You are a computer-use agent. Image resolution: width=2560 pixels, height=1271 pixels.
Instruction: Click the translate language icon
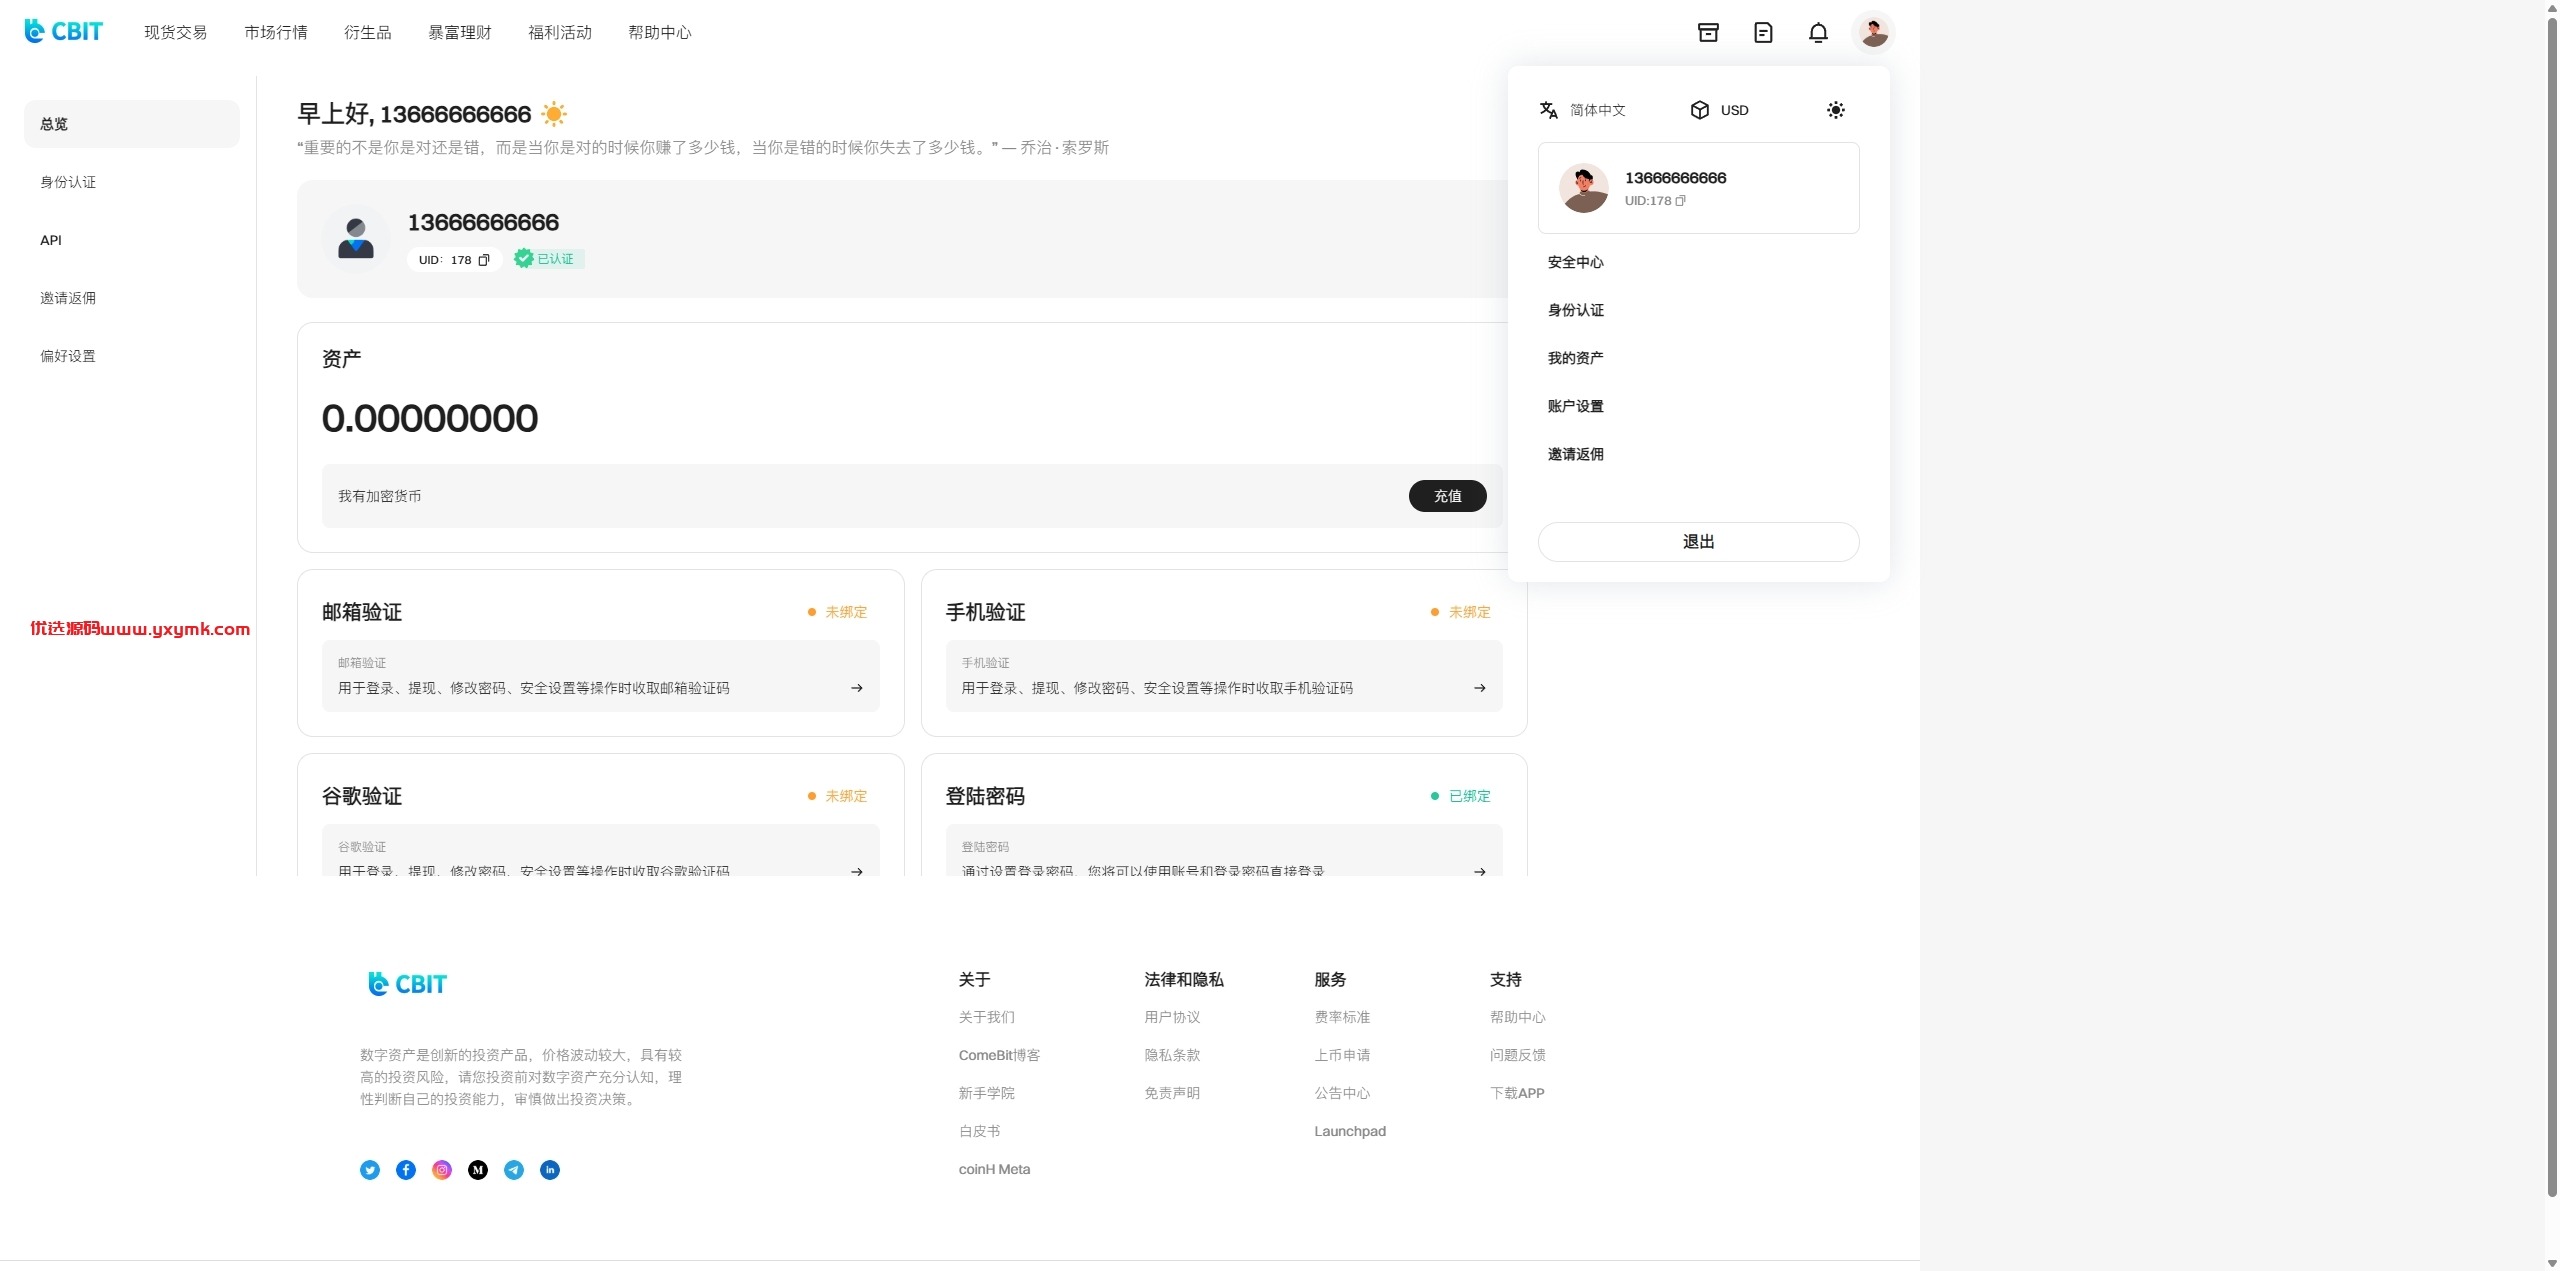click(1549, 110)
